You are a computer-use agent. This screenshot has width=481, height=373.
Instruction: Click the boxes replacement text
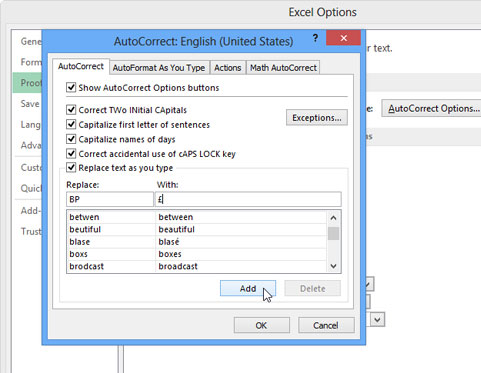pos(170,254)
